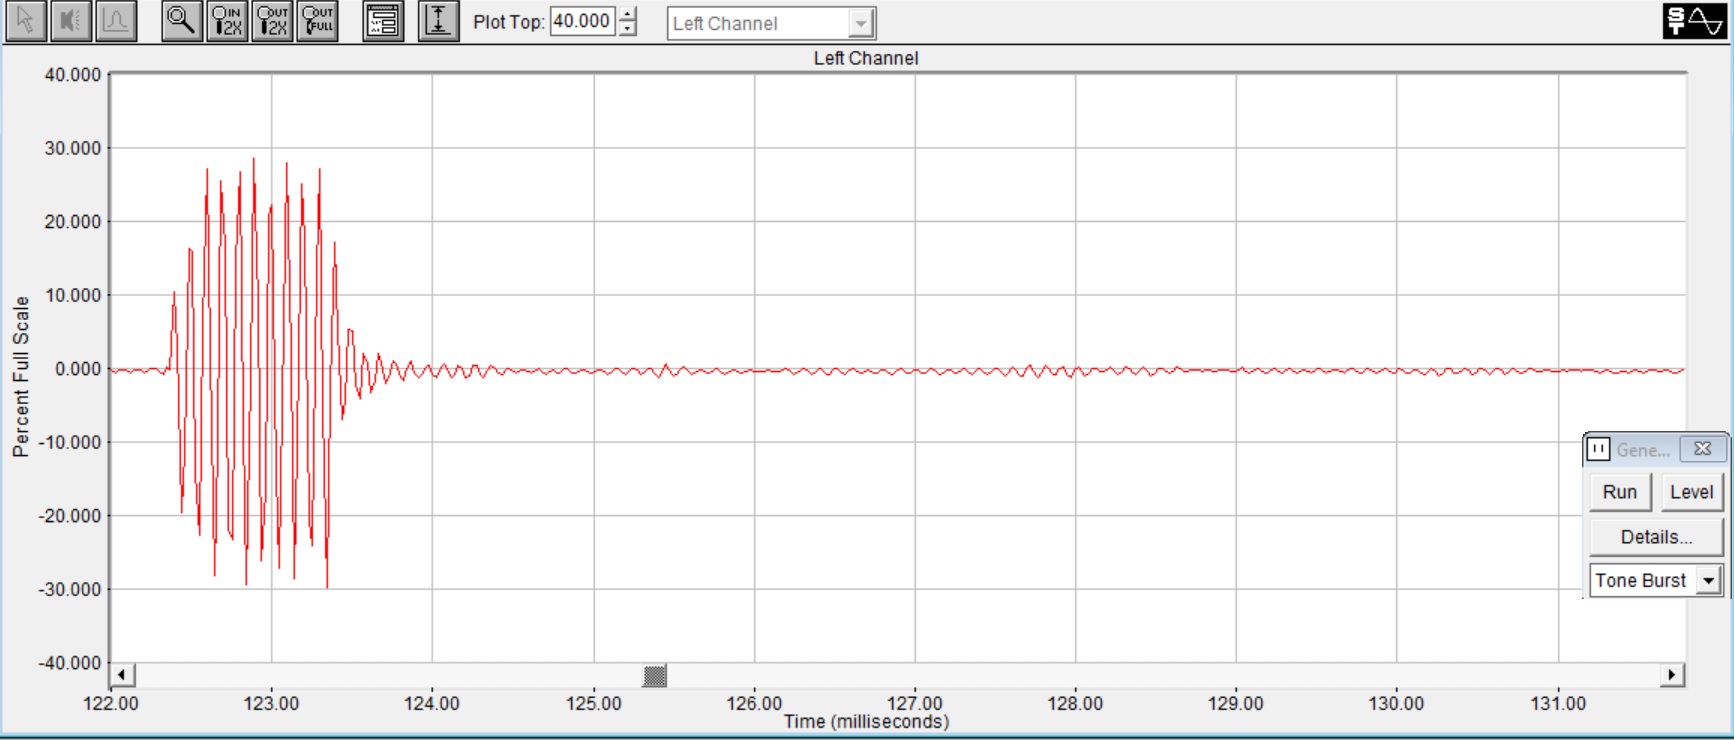Click the horizontal time scrollbar thumb

pos(655,675)
